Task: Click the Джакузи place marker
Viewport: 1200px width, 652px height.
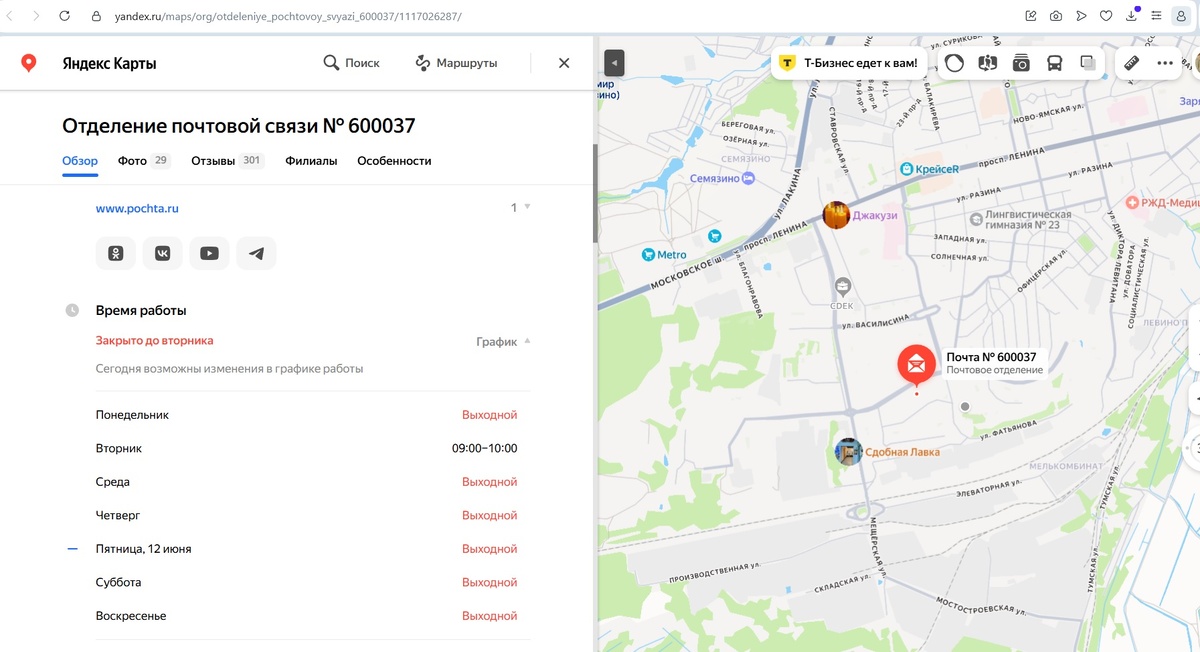Action: 836,215
